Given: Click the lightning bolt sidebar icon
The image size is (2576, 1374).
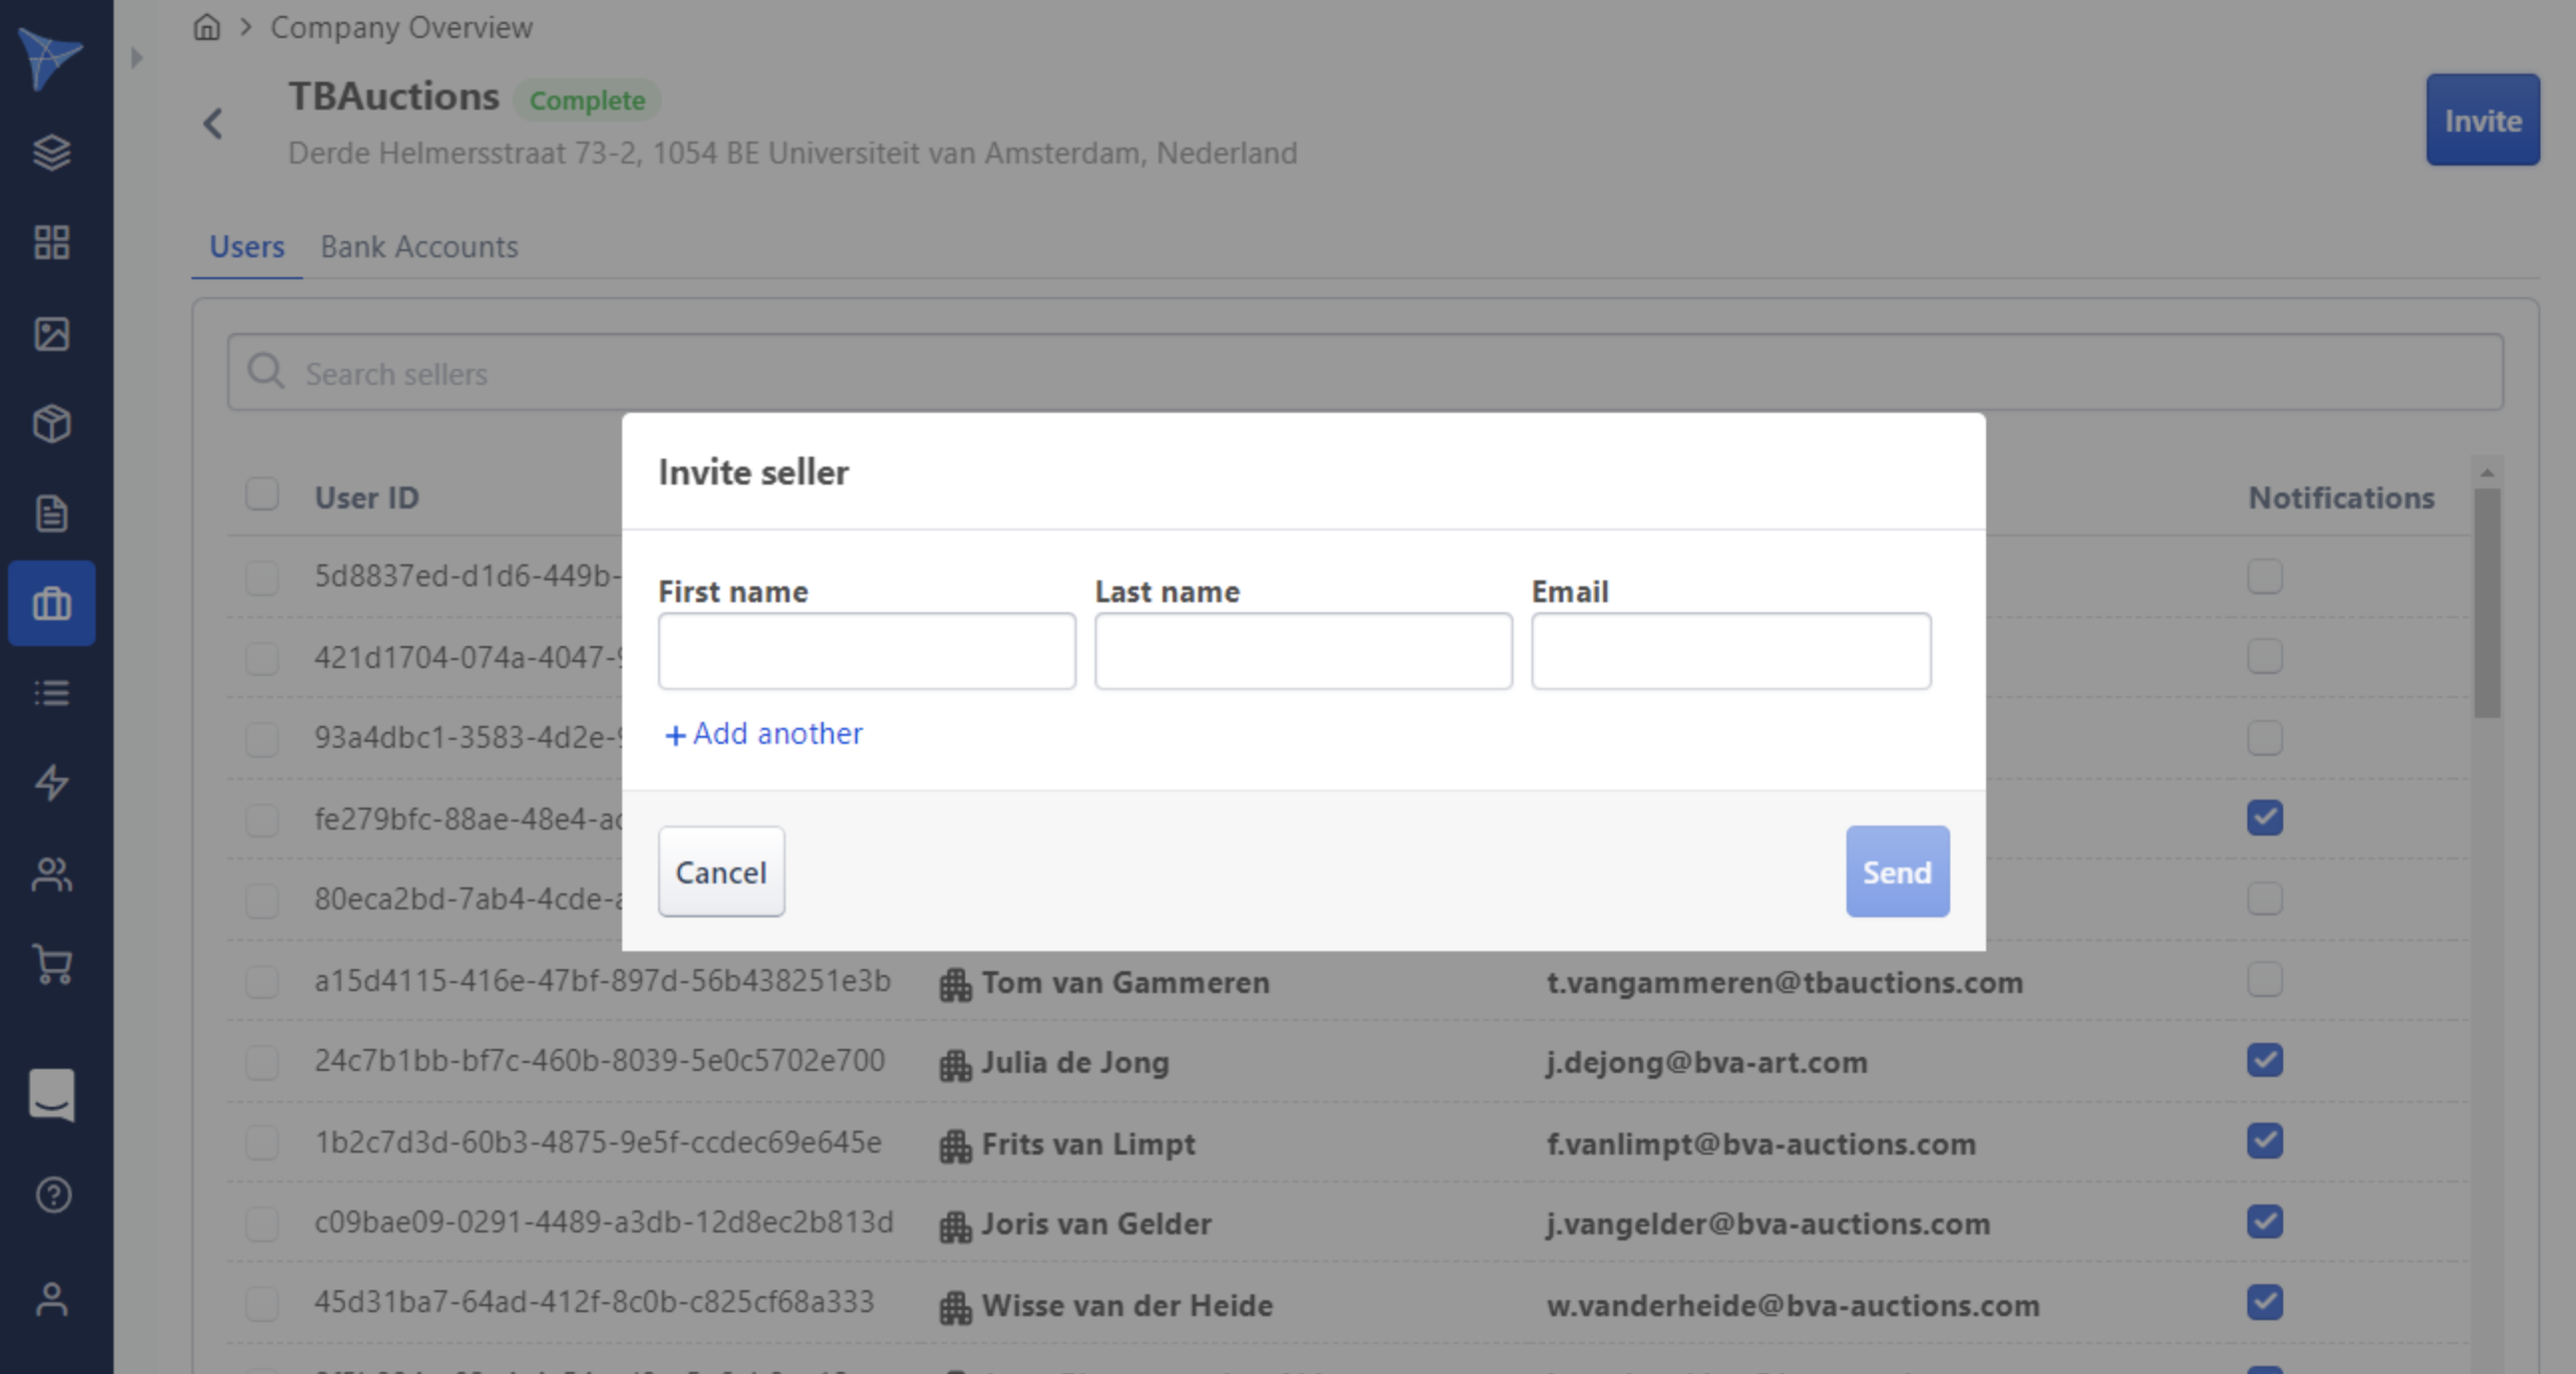Looking at the screenshot, I should (52, 784).
